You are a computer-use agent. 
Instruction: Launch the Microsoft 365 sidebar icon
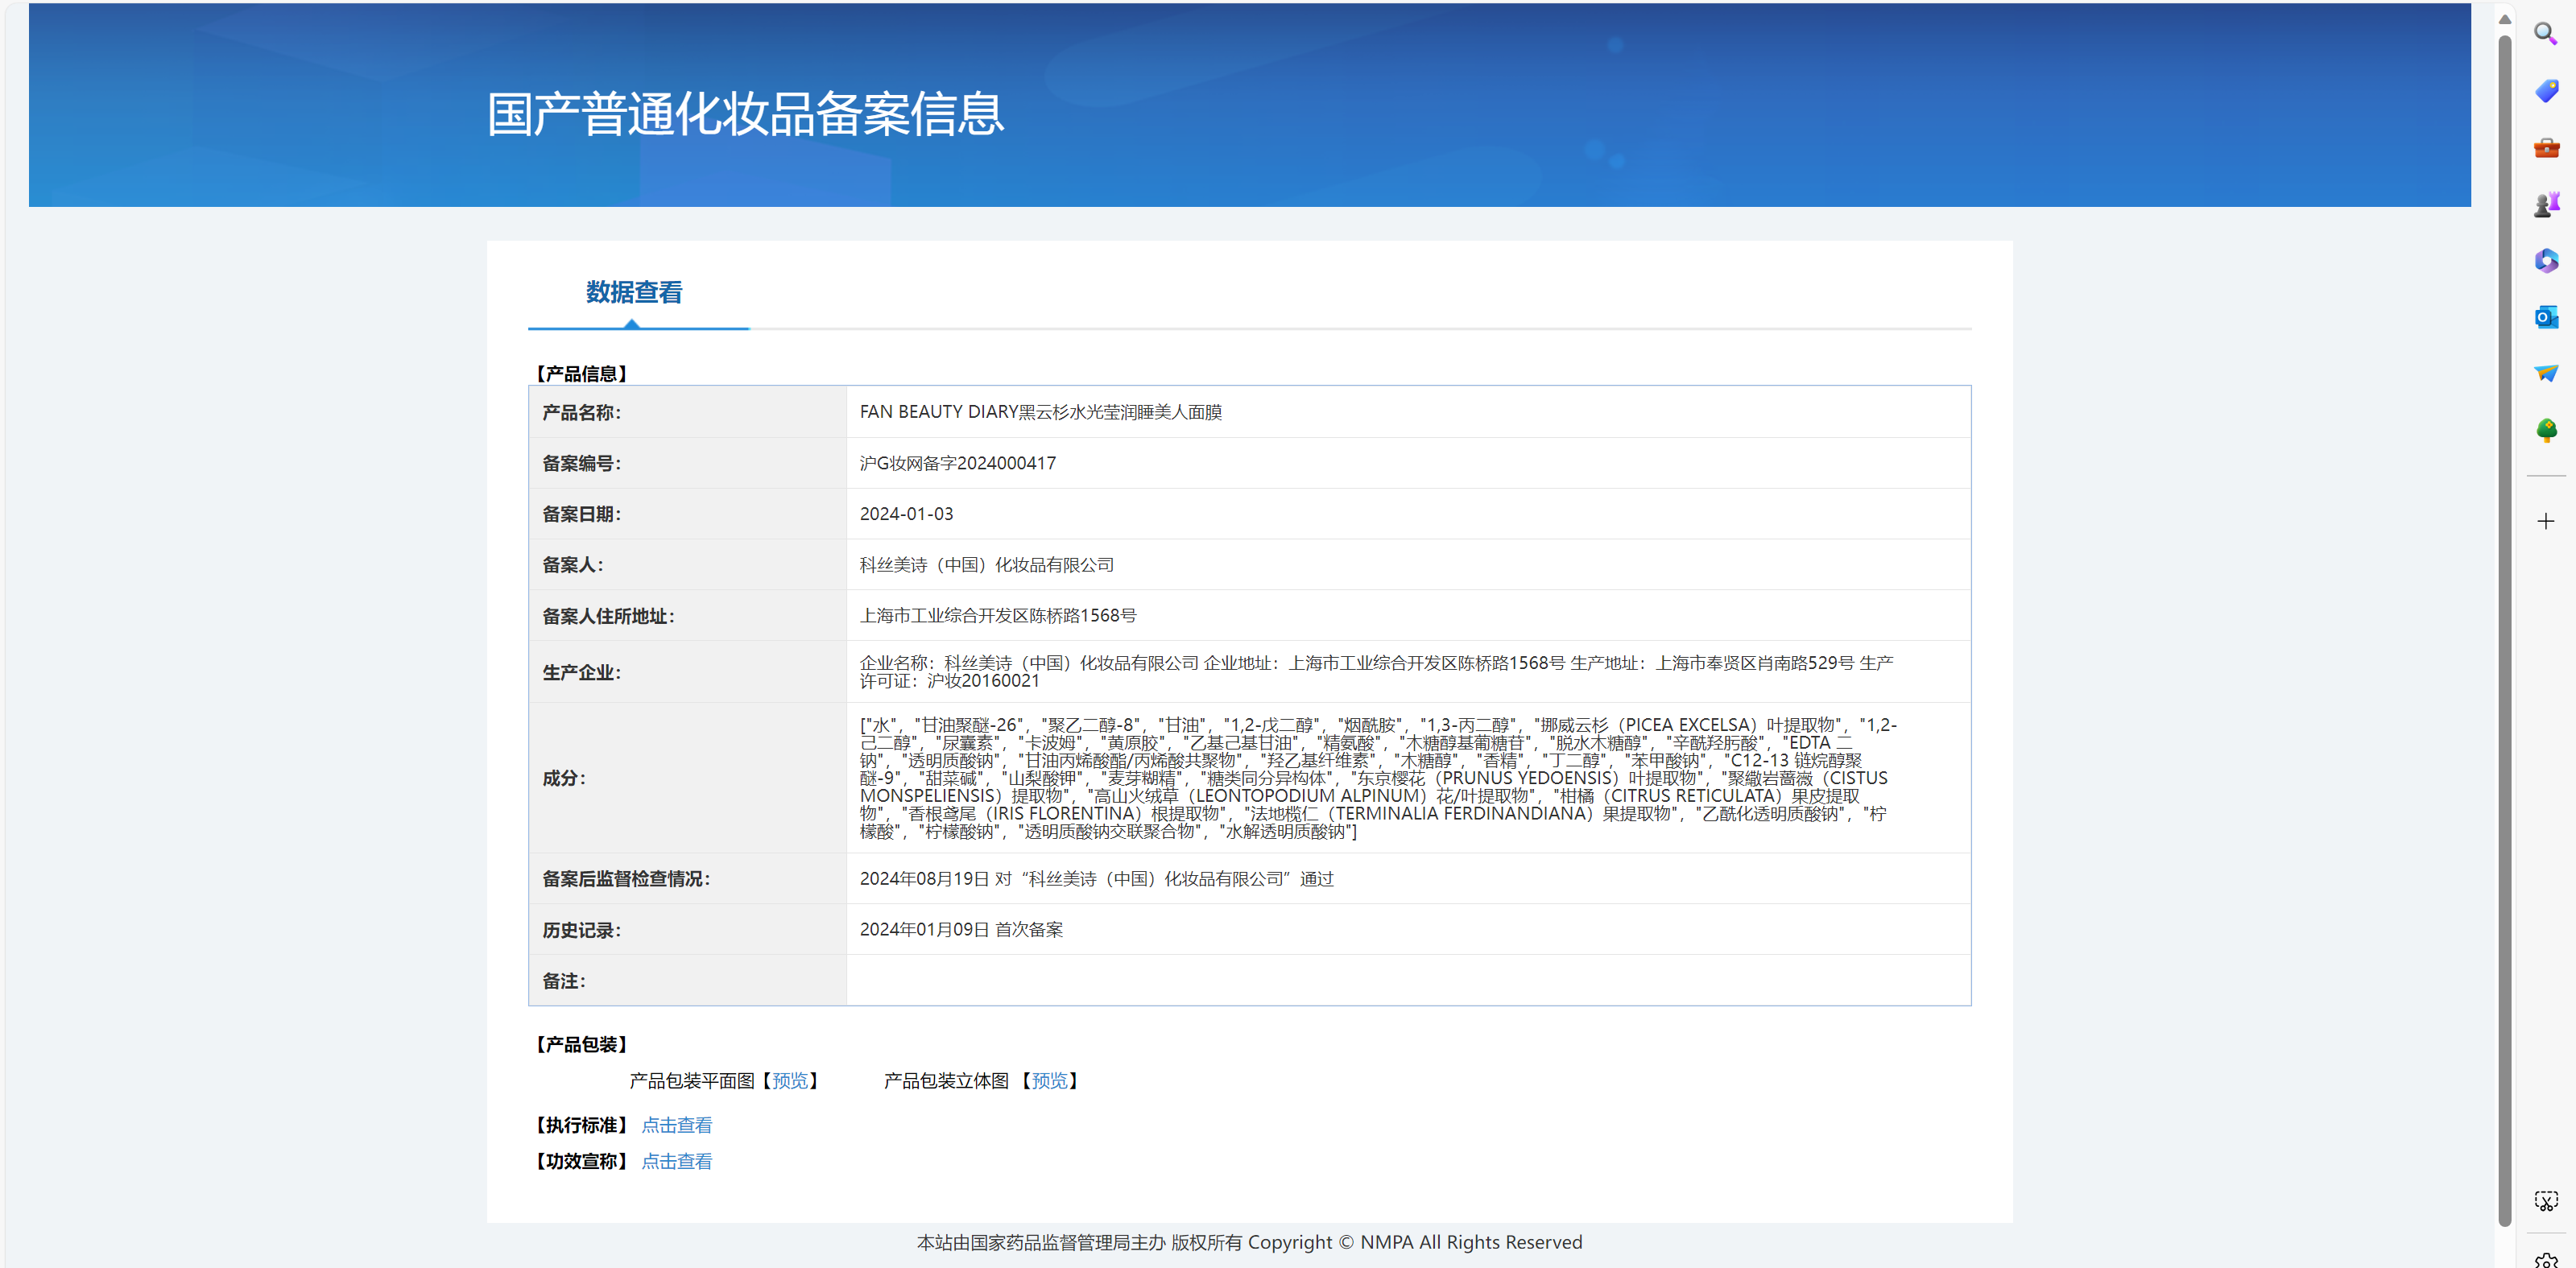(x=2545, y=261)
